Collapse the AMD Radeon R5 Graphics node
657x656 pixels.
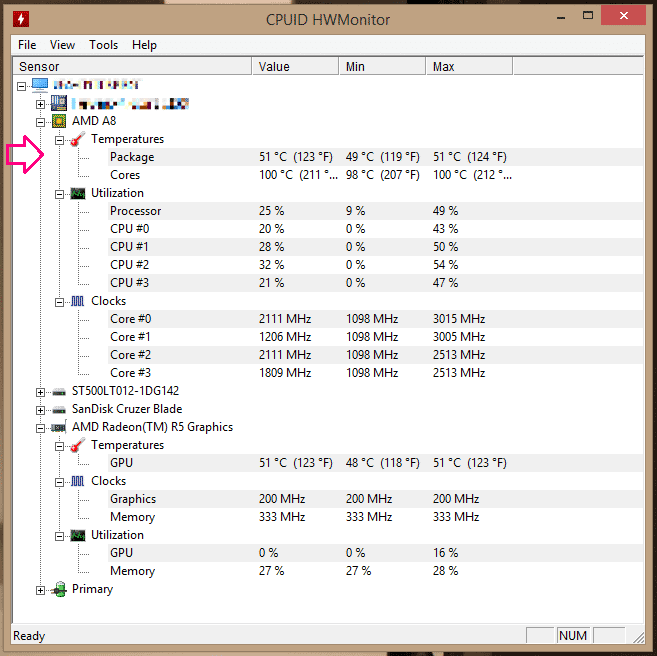pyautogui.click(x=41, y=427)
